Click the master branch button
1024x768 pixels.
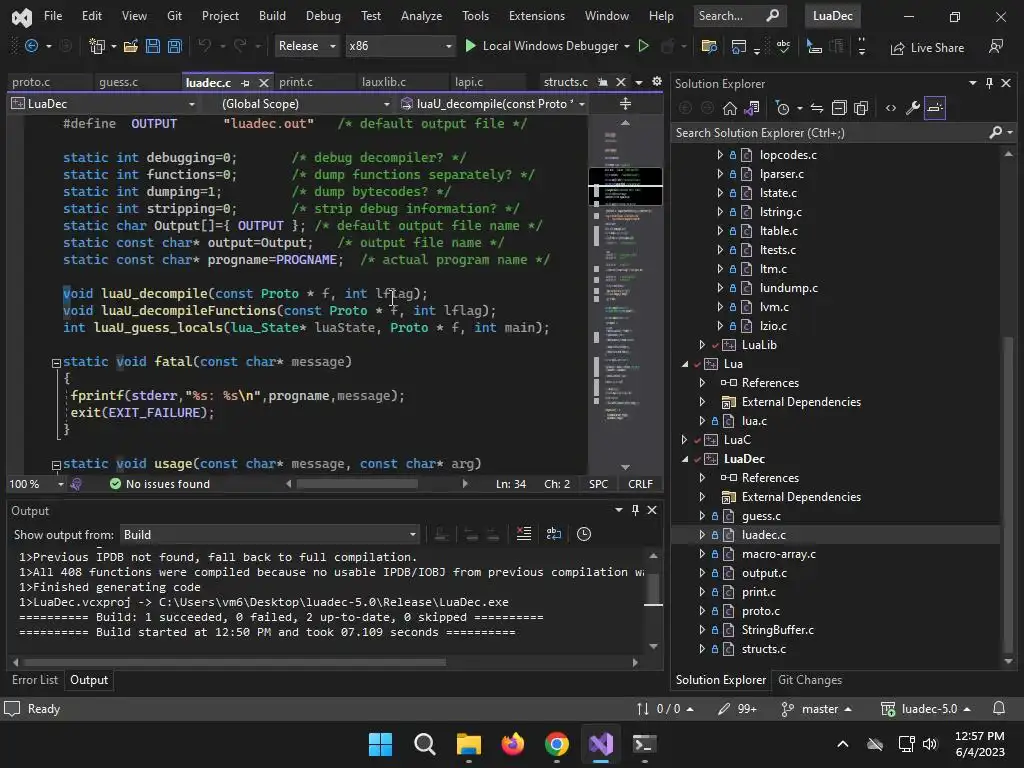click(x=816, y=709)
